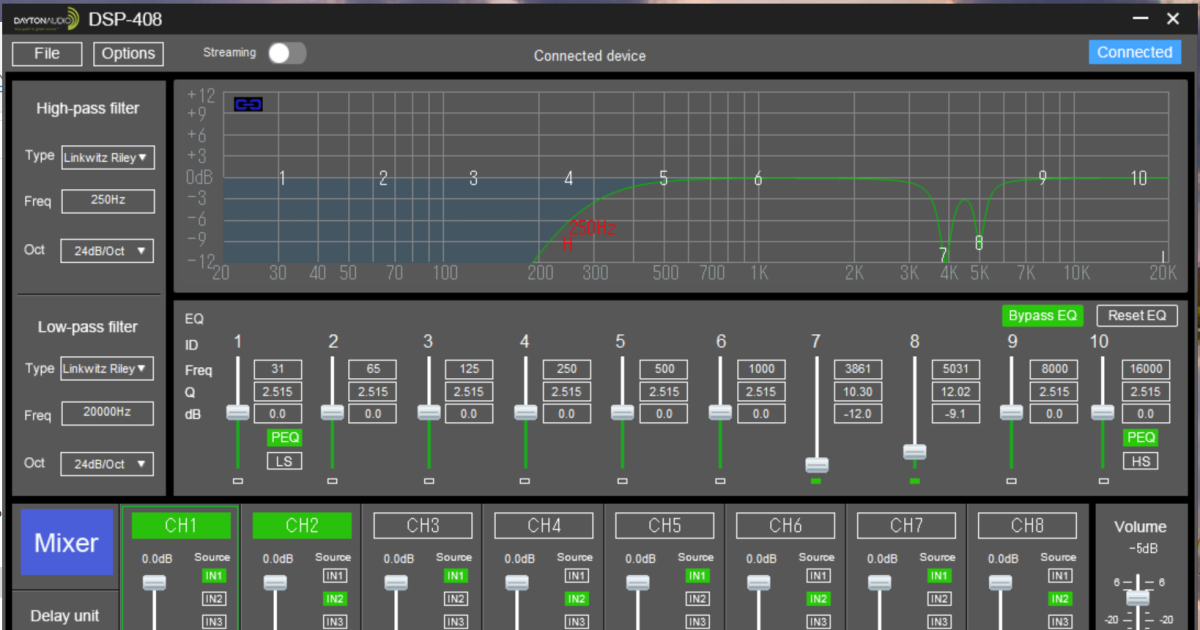Open the Options menu
The height and width of the screenshot is (630, 1200).
[128, 53]
